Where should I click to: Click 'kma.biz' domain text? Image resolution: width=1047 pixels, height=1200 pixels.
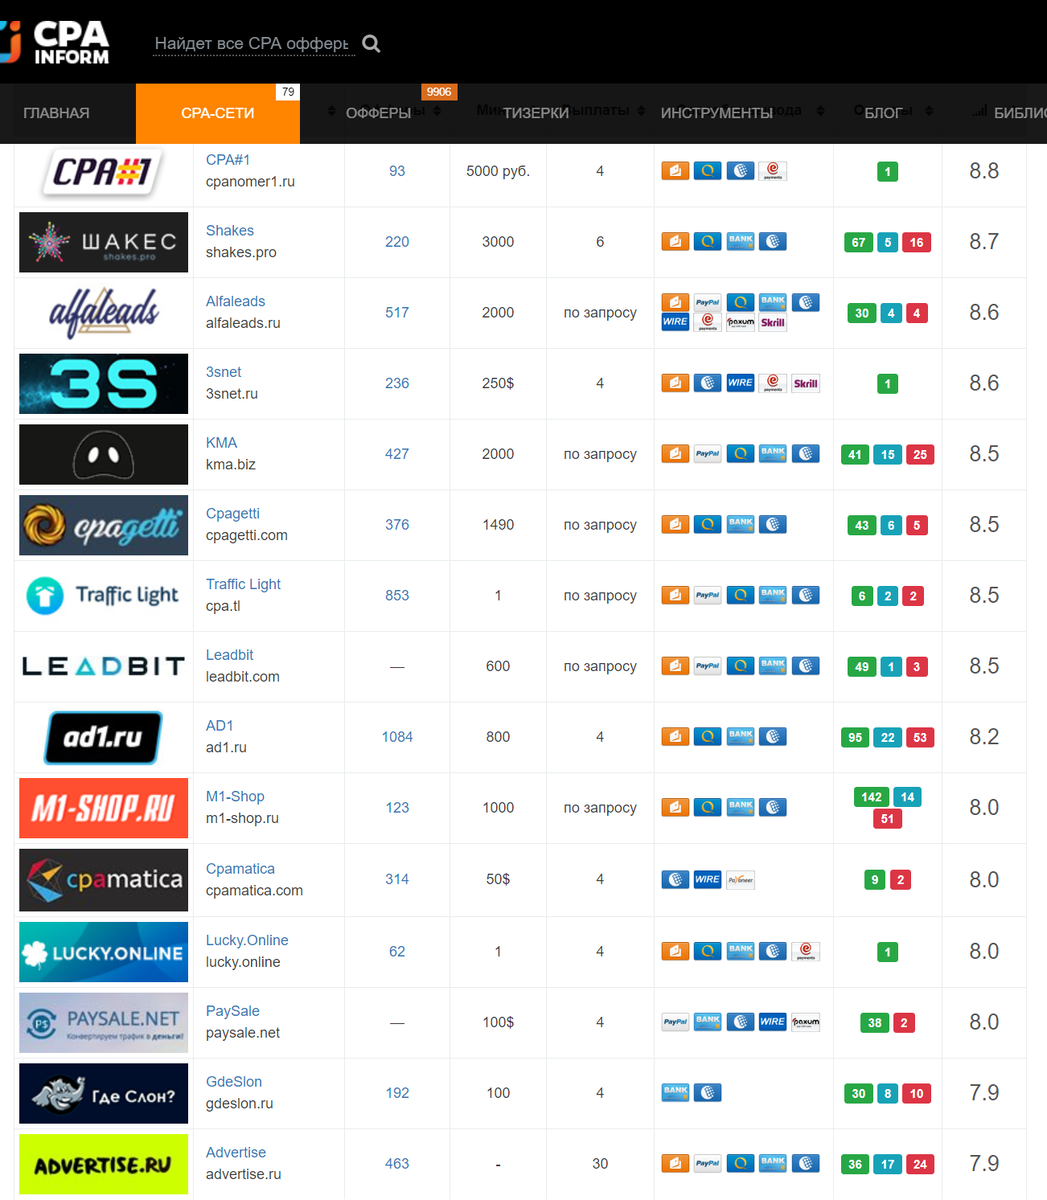pos(231,464)
